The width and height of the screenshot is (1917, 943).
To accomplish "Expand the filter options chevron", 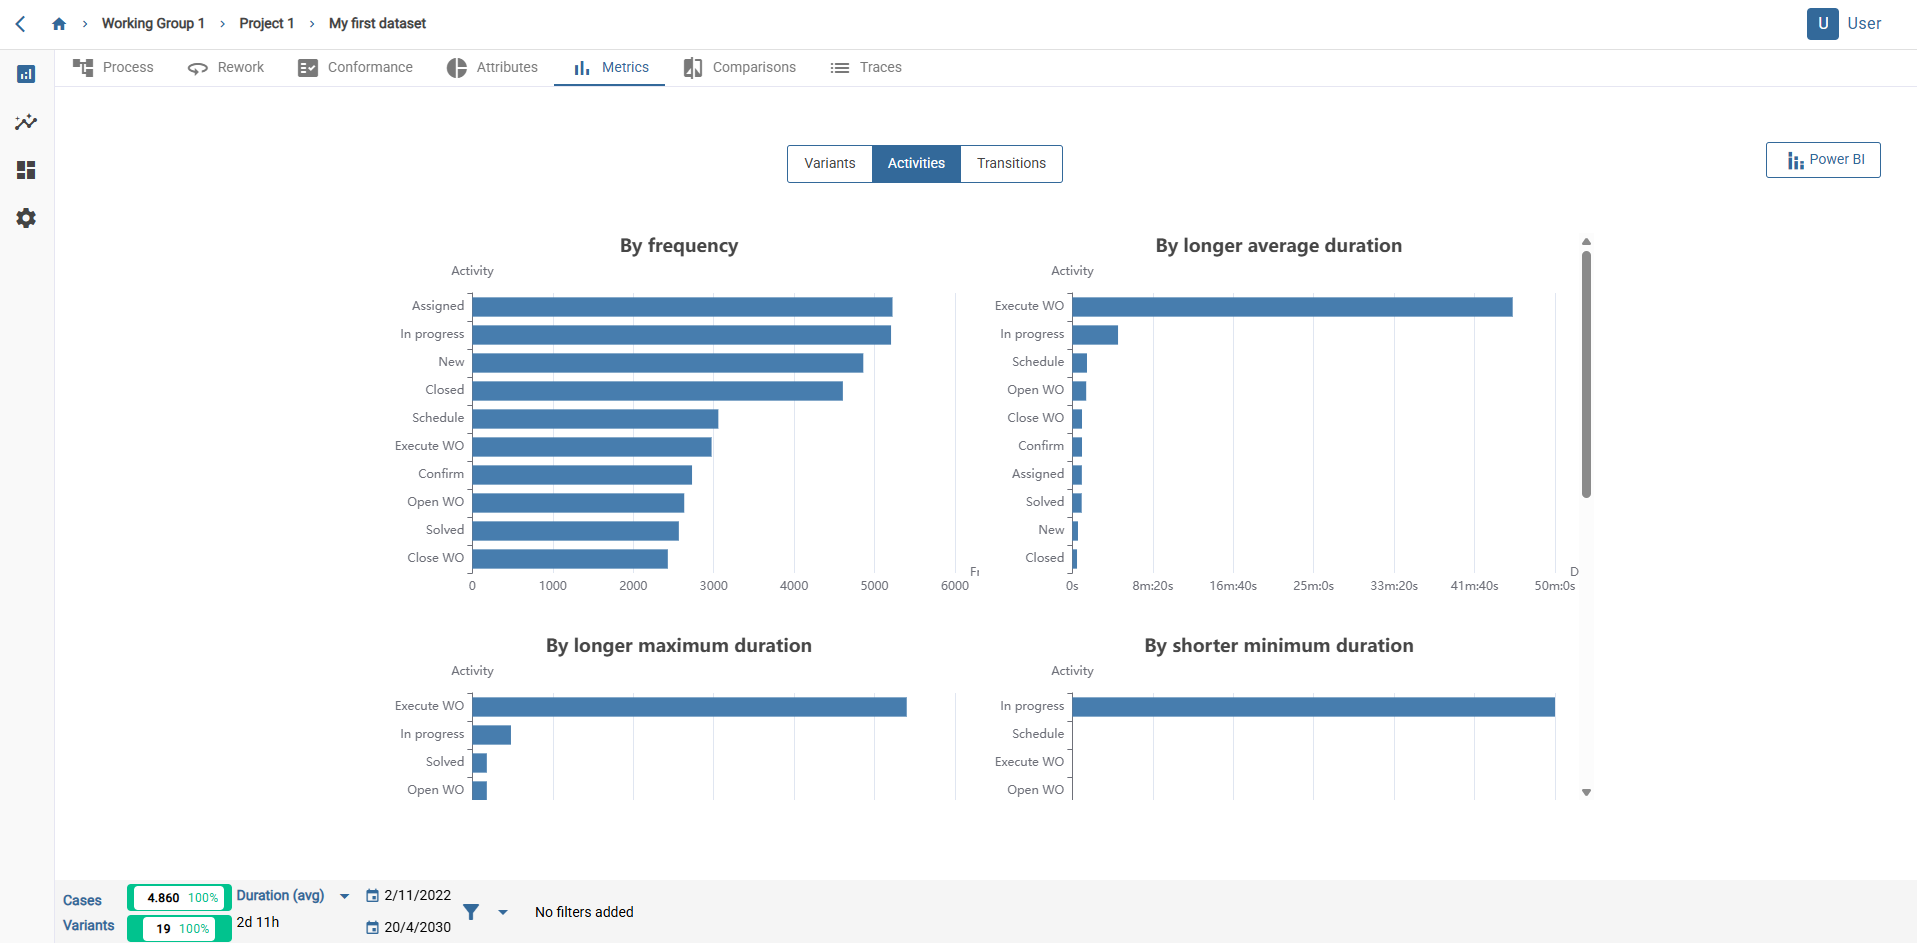I will click(503, 912).
